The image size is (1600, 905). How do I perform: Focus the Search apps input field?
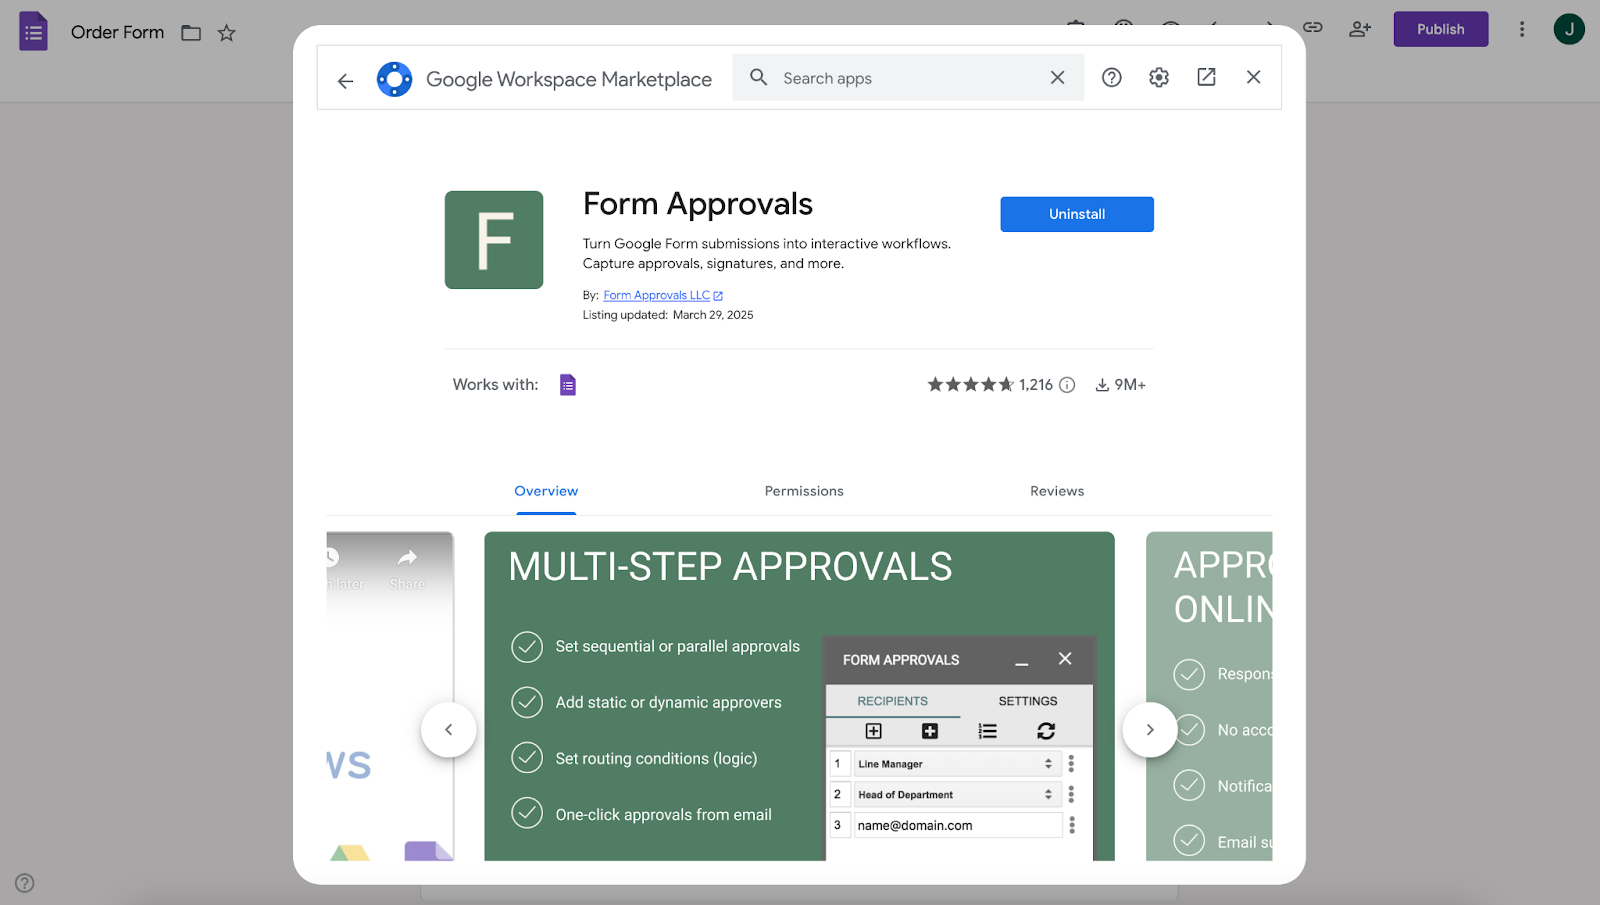tap(908, 78)
